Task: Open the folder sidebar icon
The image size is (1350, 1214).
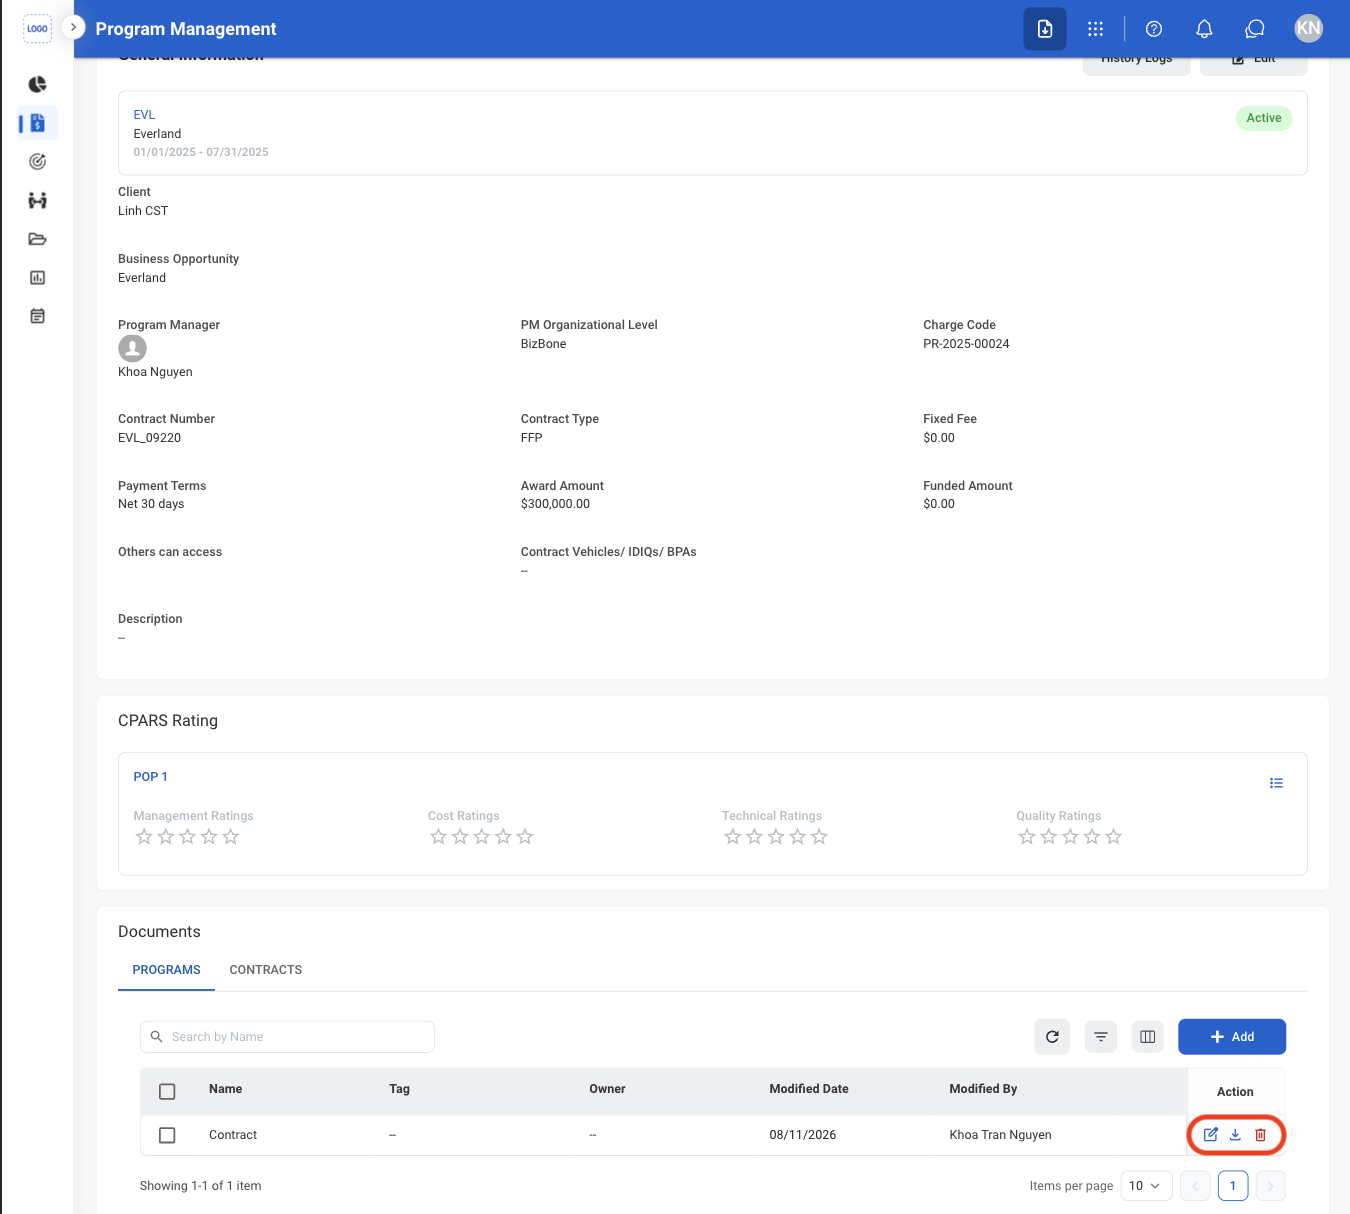Action: coord(38,239)
